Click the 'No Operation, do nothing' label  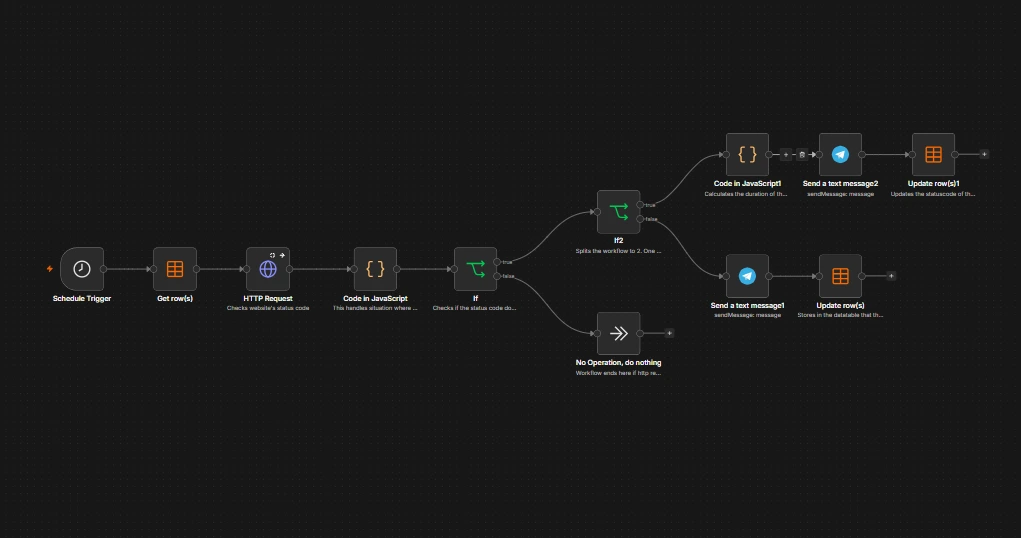pos(619,363)
